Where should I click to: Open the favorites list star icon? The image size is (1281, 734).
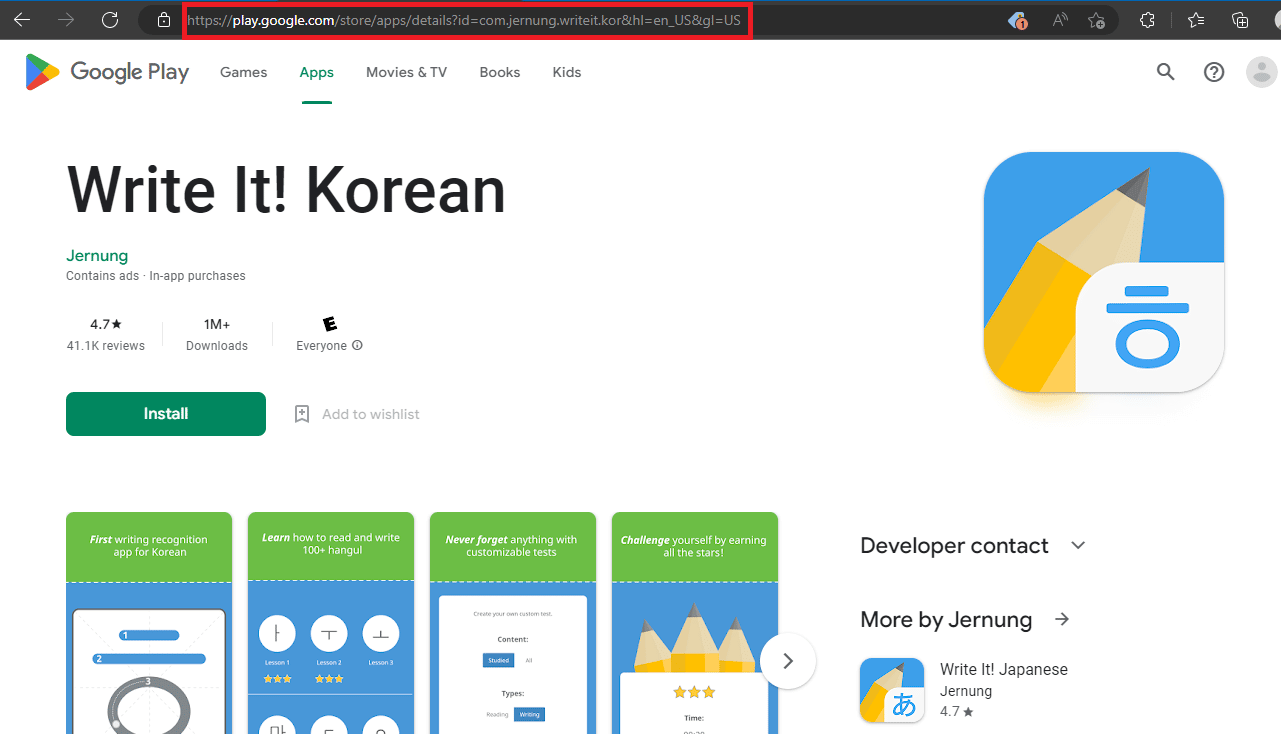point(1196,20)
